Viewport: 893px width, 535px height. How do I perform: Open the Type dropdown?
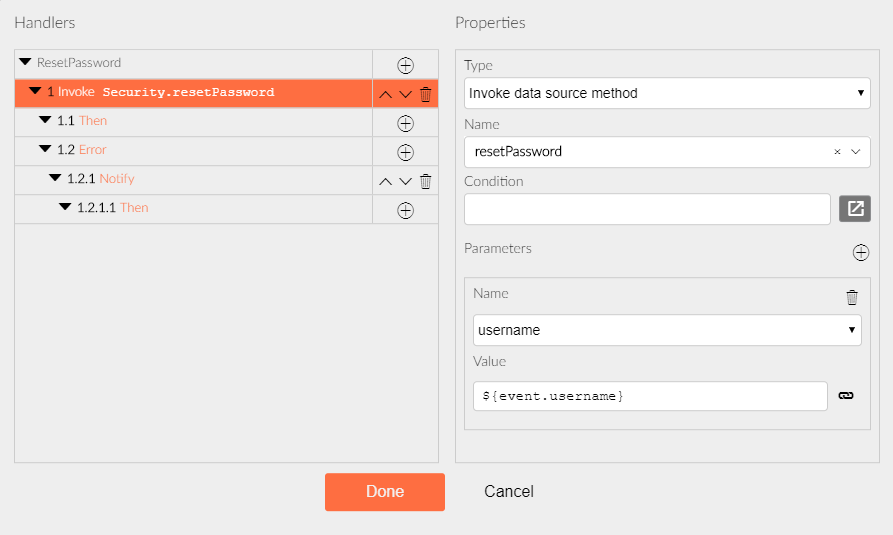[667, 93]
